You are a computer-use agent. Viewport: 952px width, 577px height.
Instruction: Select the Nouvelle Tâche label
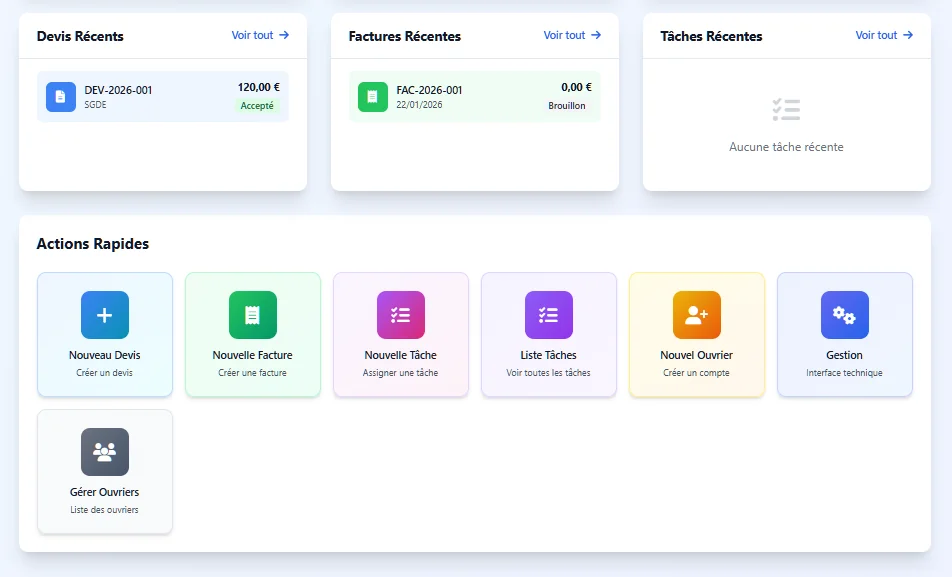pyautogui.click(x=401, y=355)
